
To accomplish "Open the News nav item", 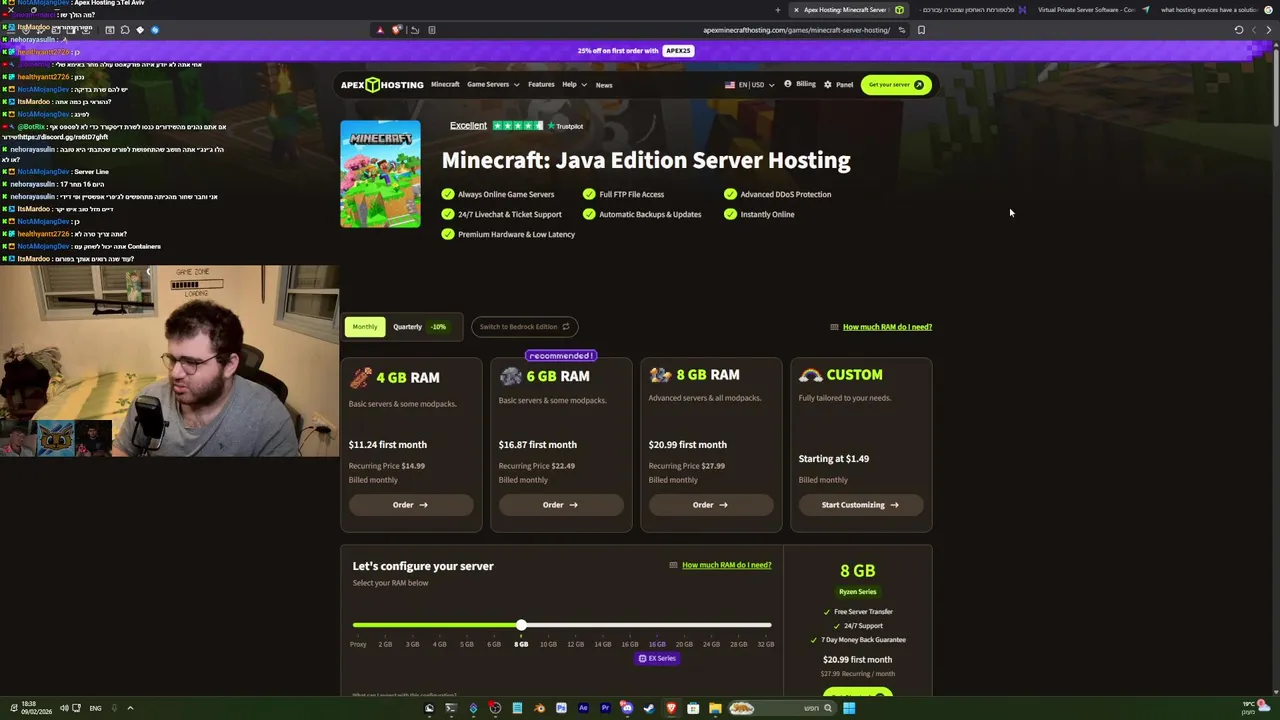I will tap(604, 85).
